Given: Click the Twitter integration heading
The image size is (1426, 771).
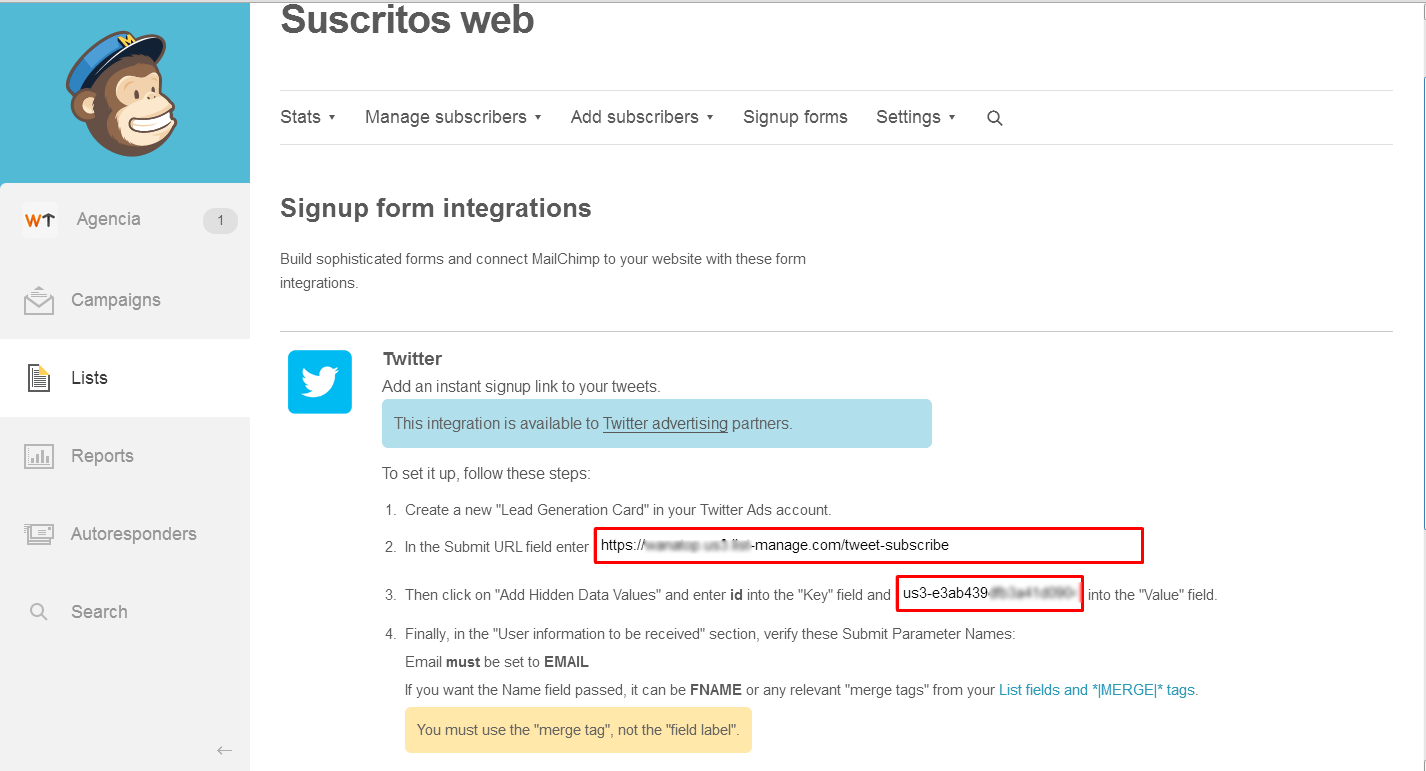Looking at the screenshot, I should click(x=412, y=359).
